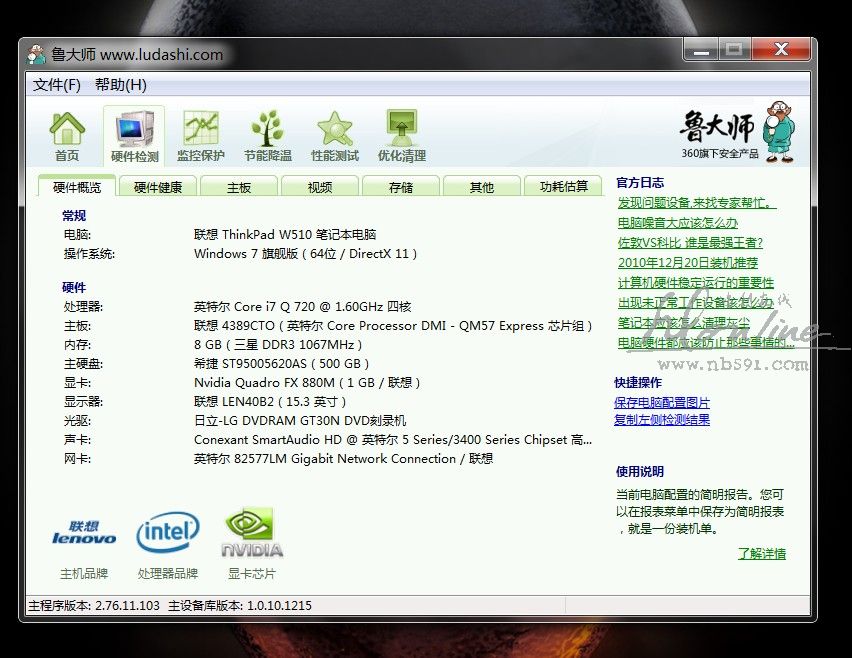
Task: Switch to the 硬件健康 tab
Action: pyautogui.click(x=158, y=187)
